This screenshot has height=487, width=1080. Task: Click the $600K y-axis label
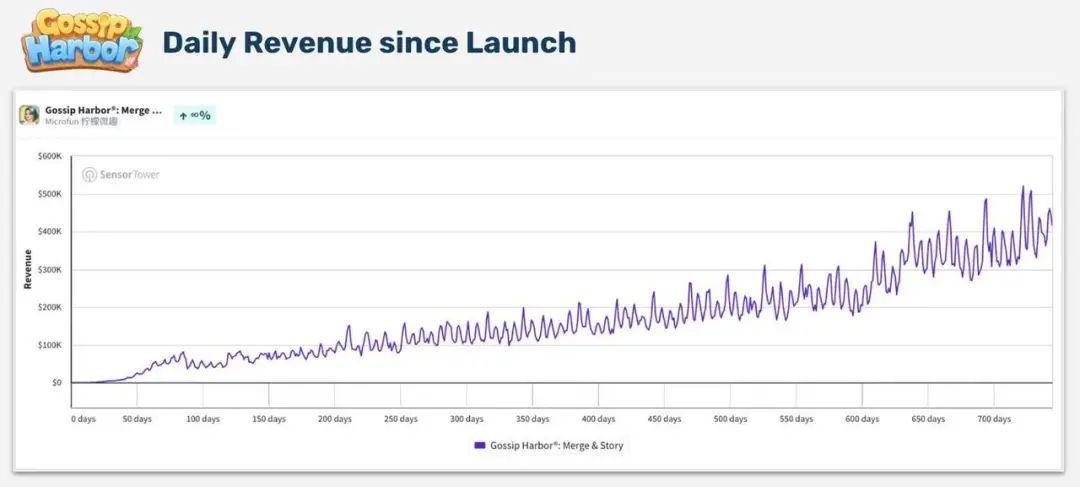(x=49, y=156)
